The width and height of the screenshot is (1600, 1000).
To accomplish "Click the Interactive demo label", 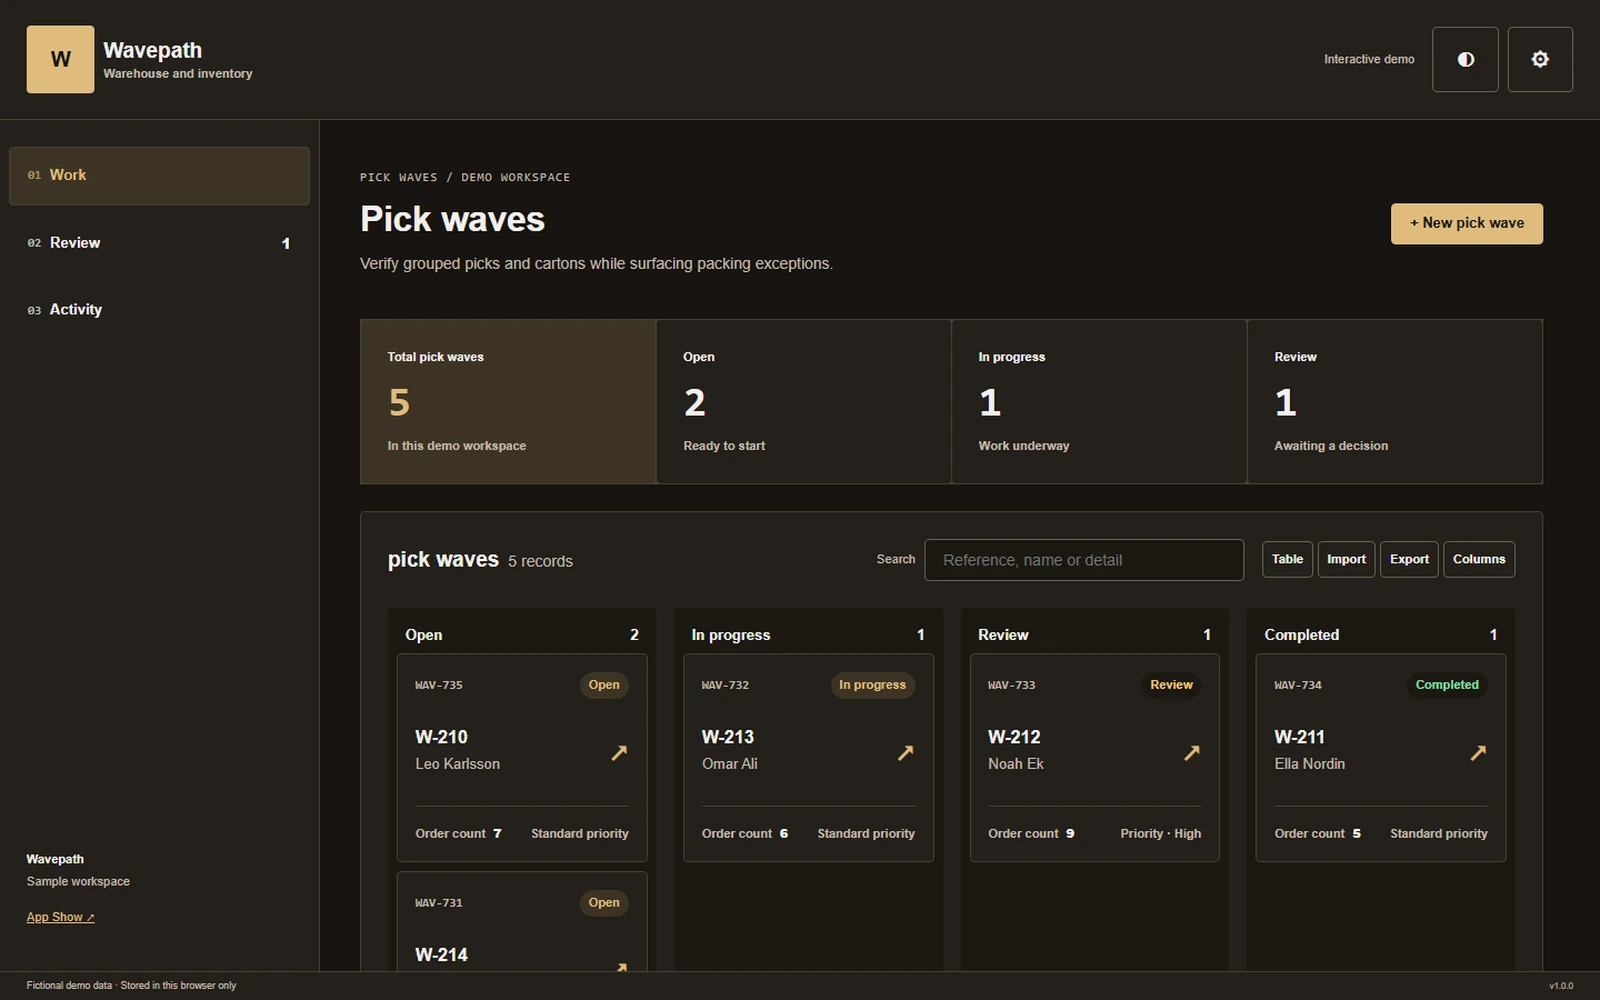I will (1369, 60).
